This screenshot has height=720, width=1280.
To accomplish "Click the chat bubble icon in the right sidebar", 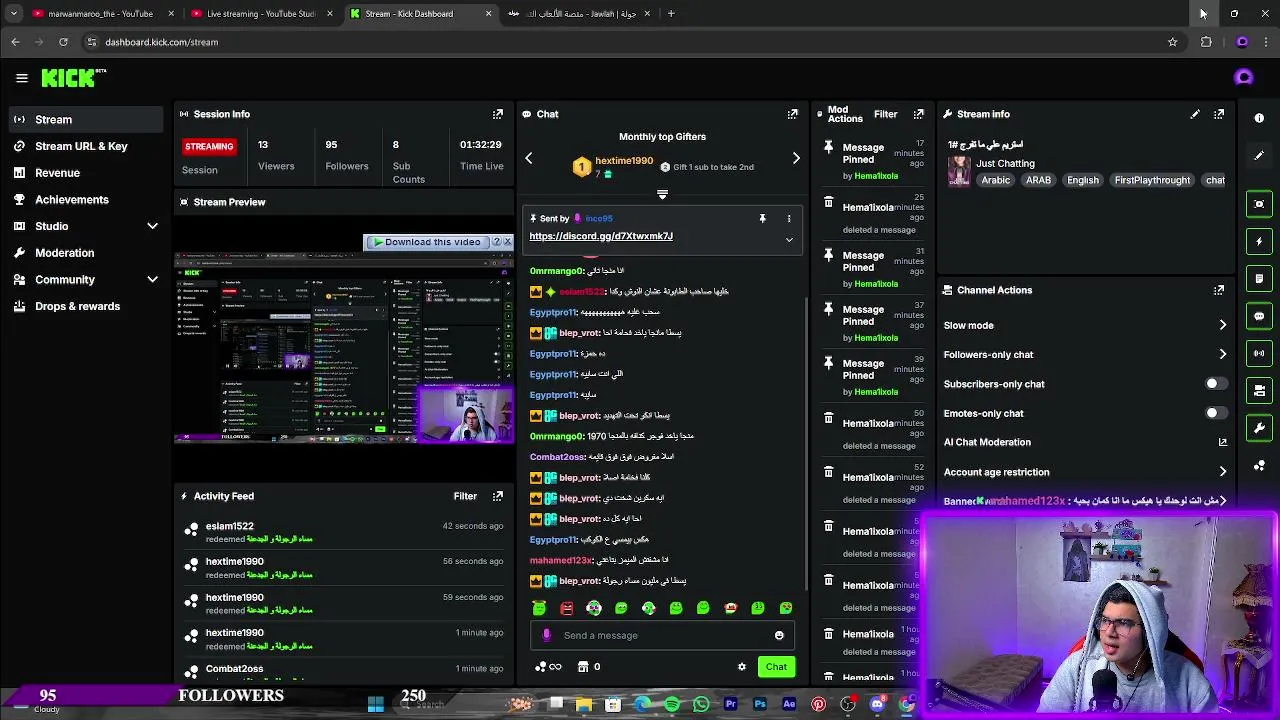I will click(1259, 316).
